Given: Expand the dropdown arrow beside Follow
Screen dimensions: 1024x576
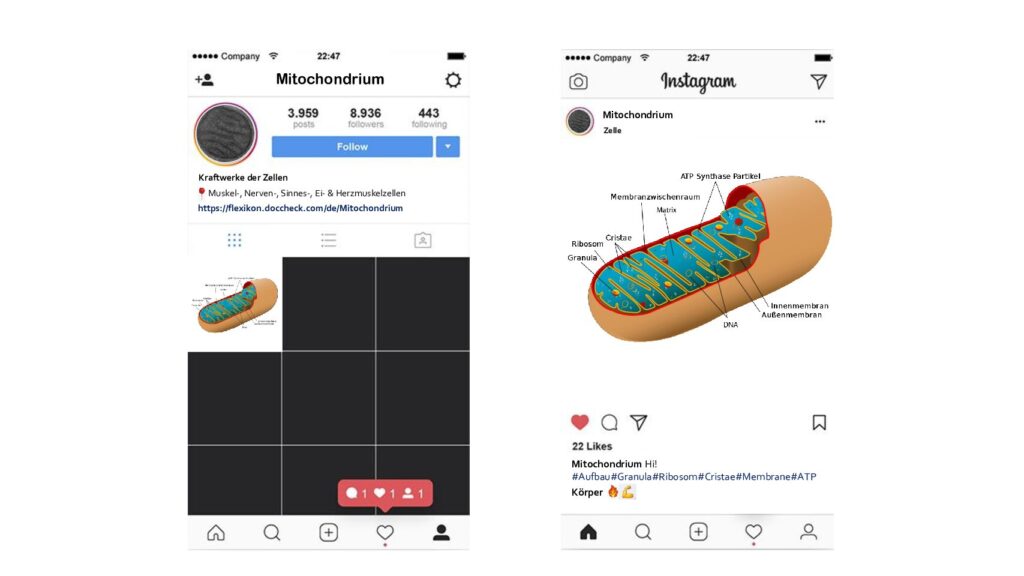Looking at the screenshot, I should click(x=448, y=147).
